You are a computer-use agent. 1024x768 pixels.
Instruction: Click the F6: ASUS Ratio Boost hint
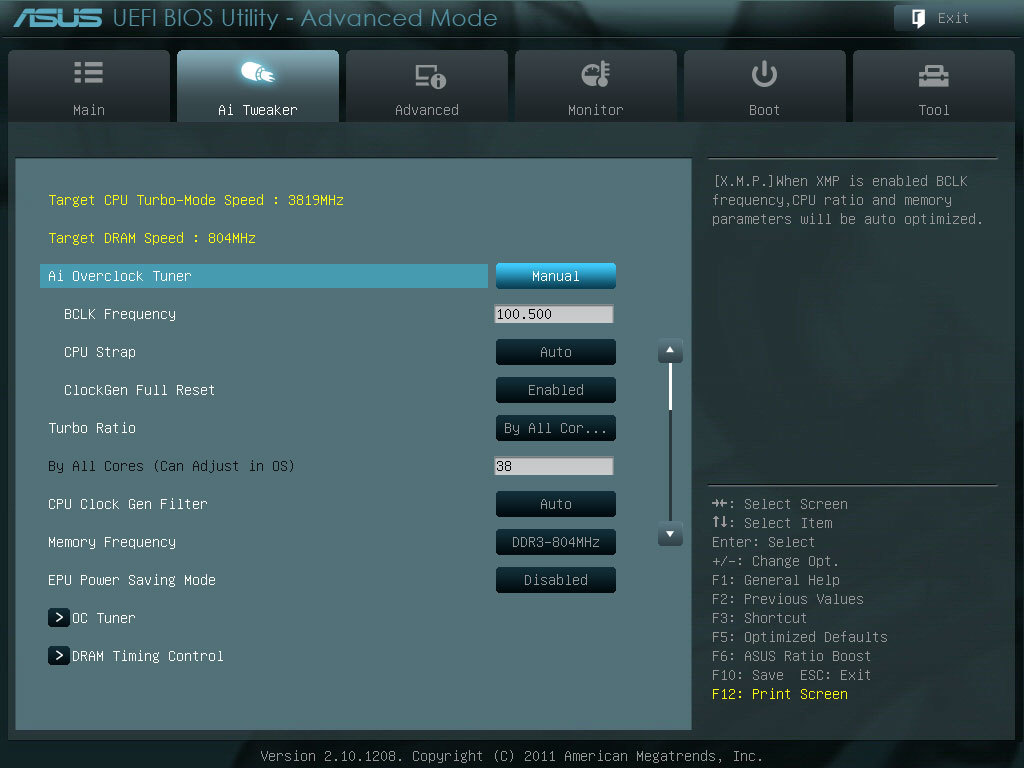[792, 656]
